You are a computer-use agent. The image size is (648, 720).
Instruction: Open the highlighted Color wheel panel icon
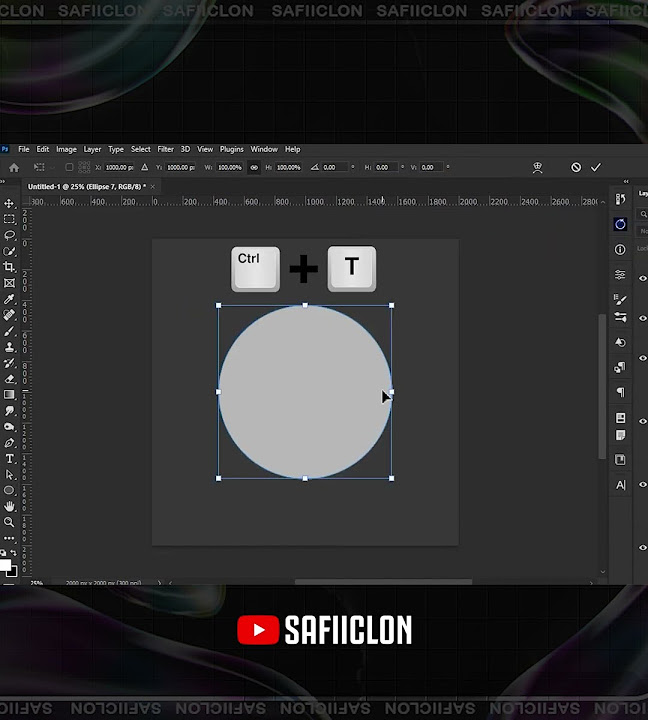click(x=620, y=224)
